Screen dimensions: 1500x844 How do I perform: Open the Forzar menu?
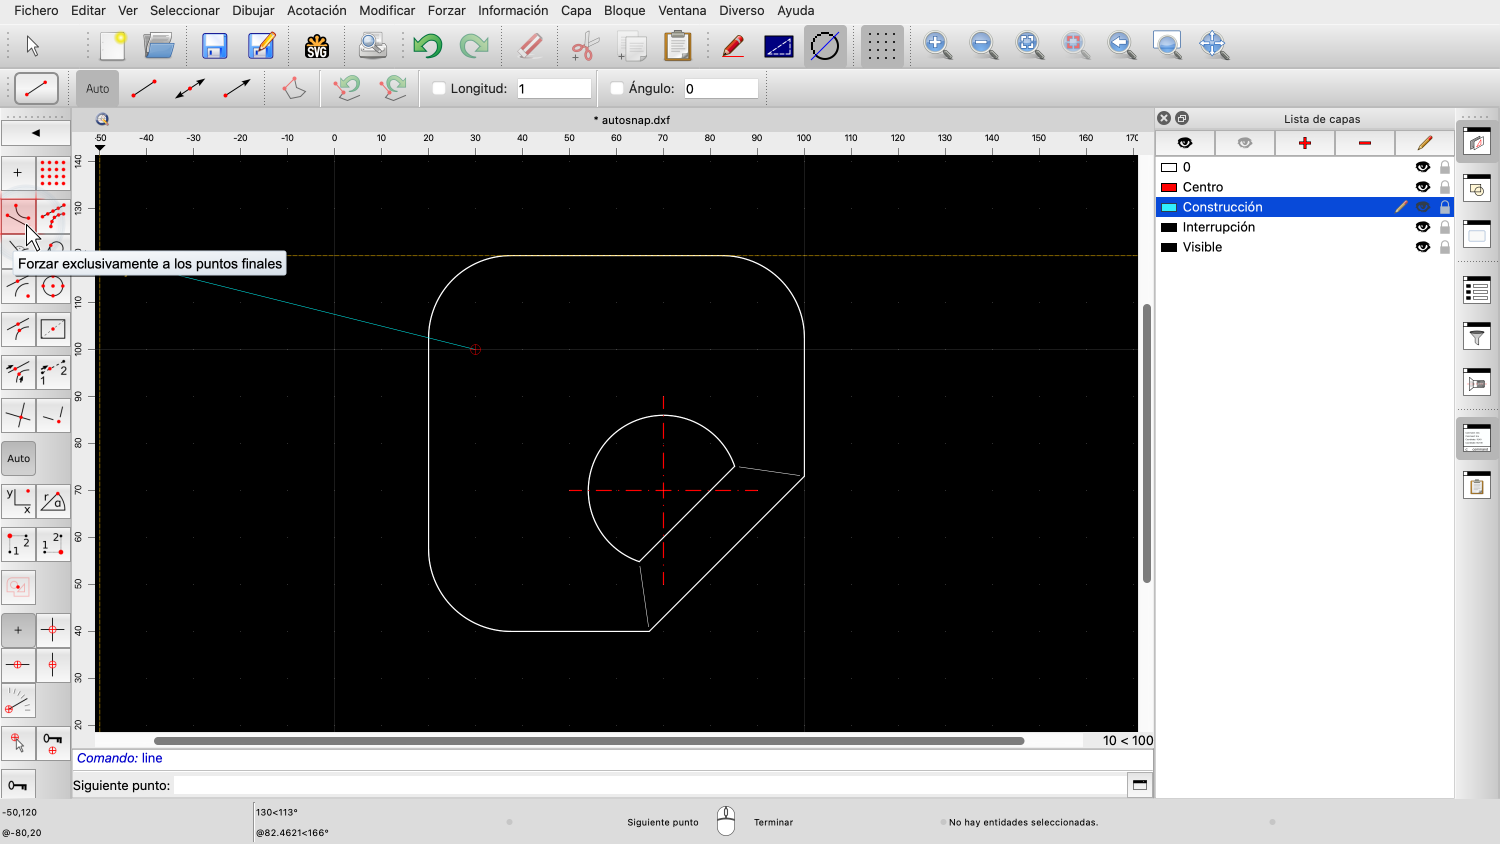click(x=446, y=11)
